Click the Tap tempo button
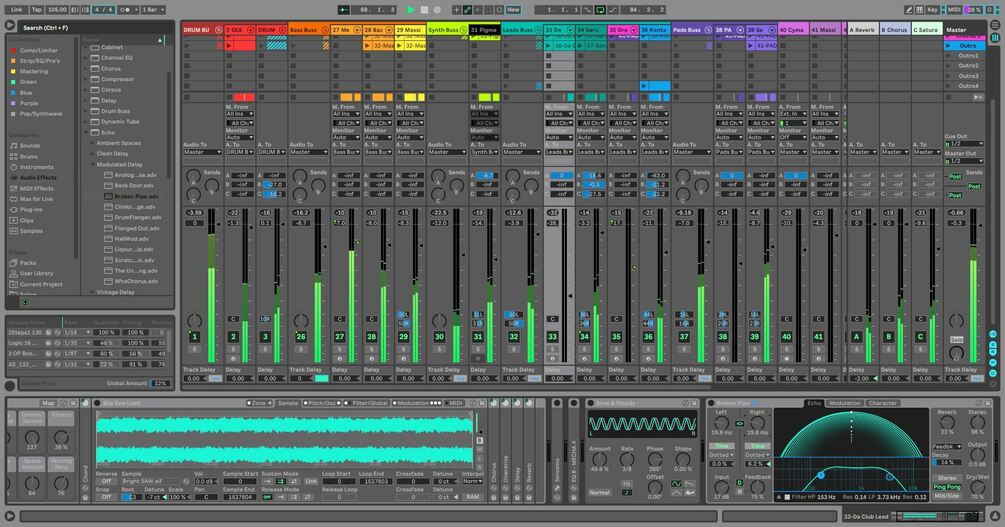The image size is (1005, 527). coord(37,10)
